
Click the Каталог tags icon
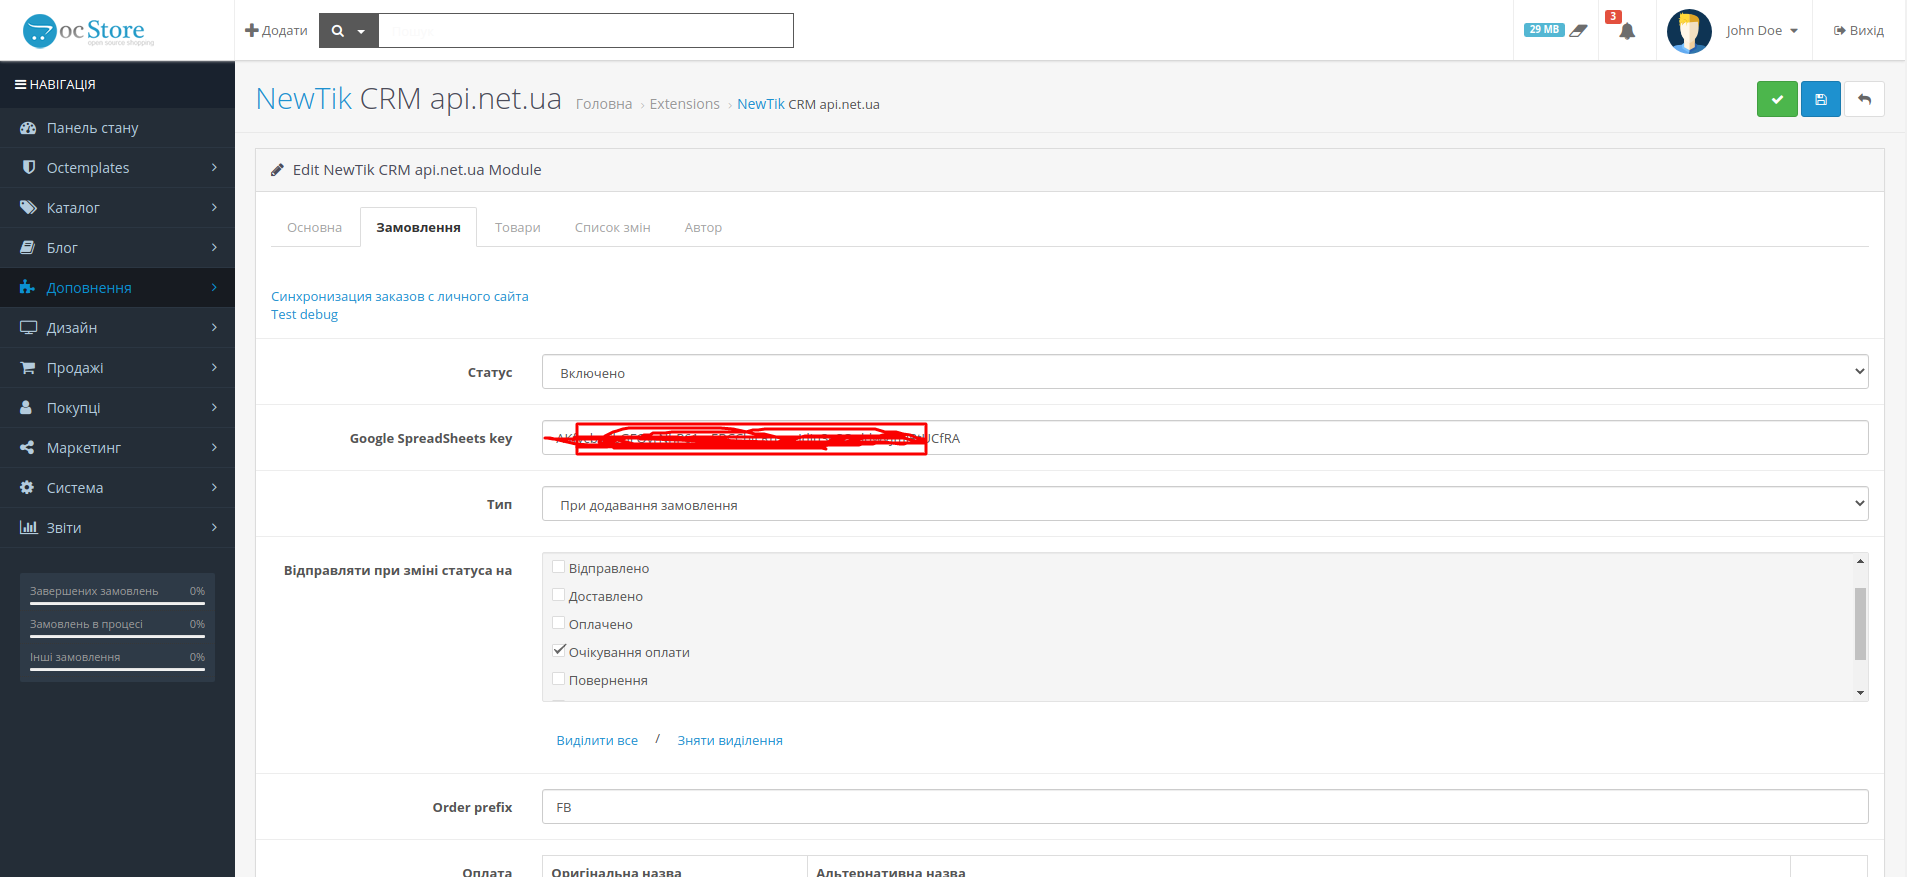click(x=28, y=207)
